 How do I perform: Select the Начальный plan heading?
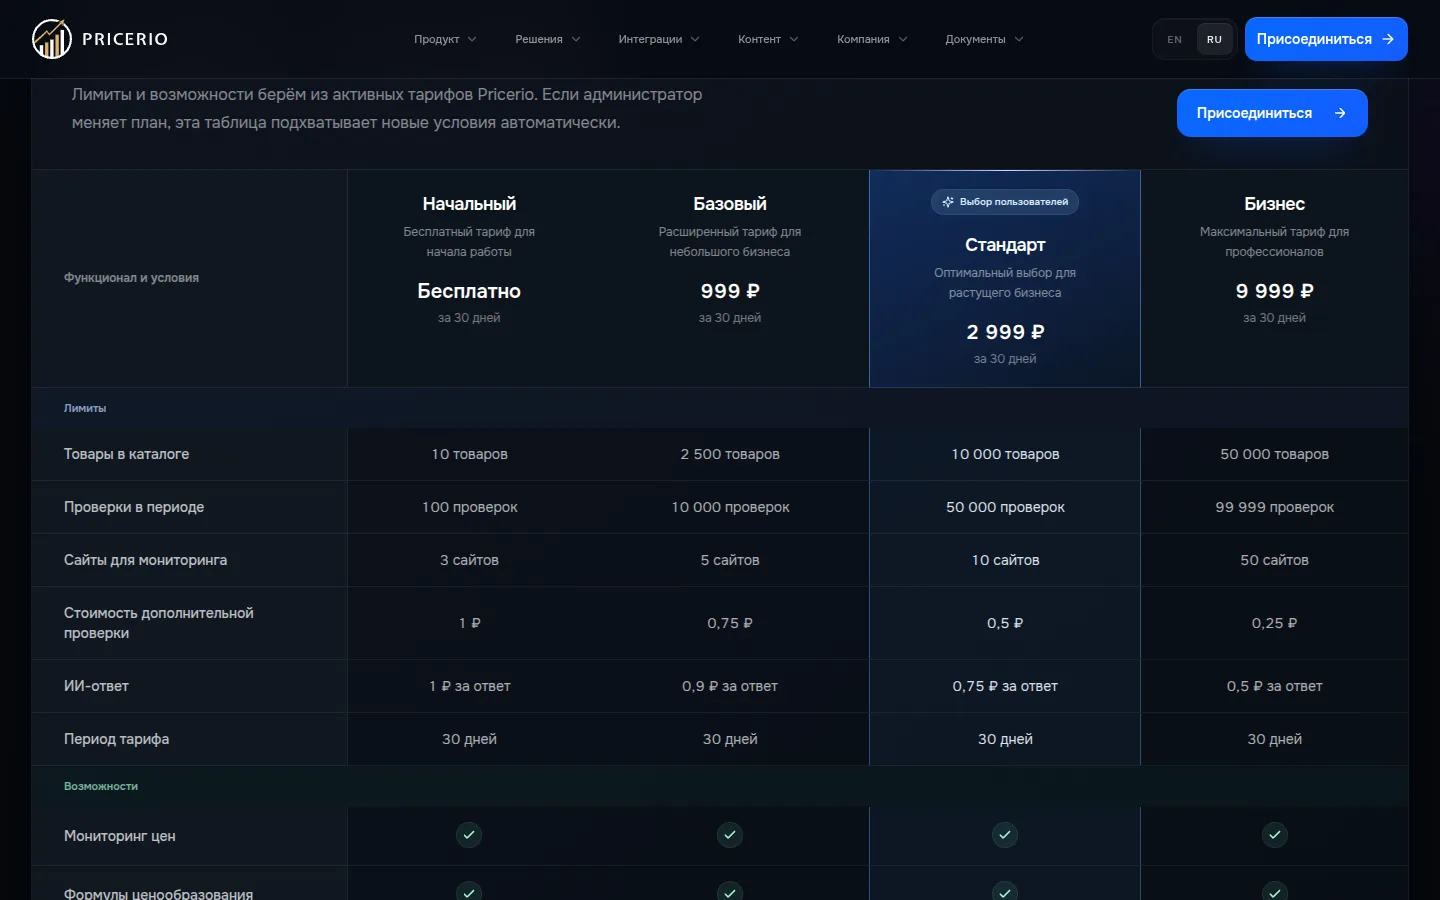(x=469, y=204)
